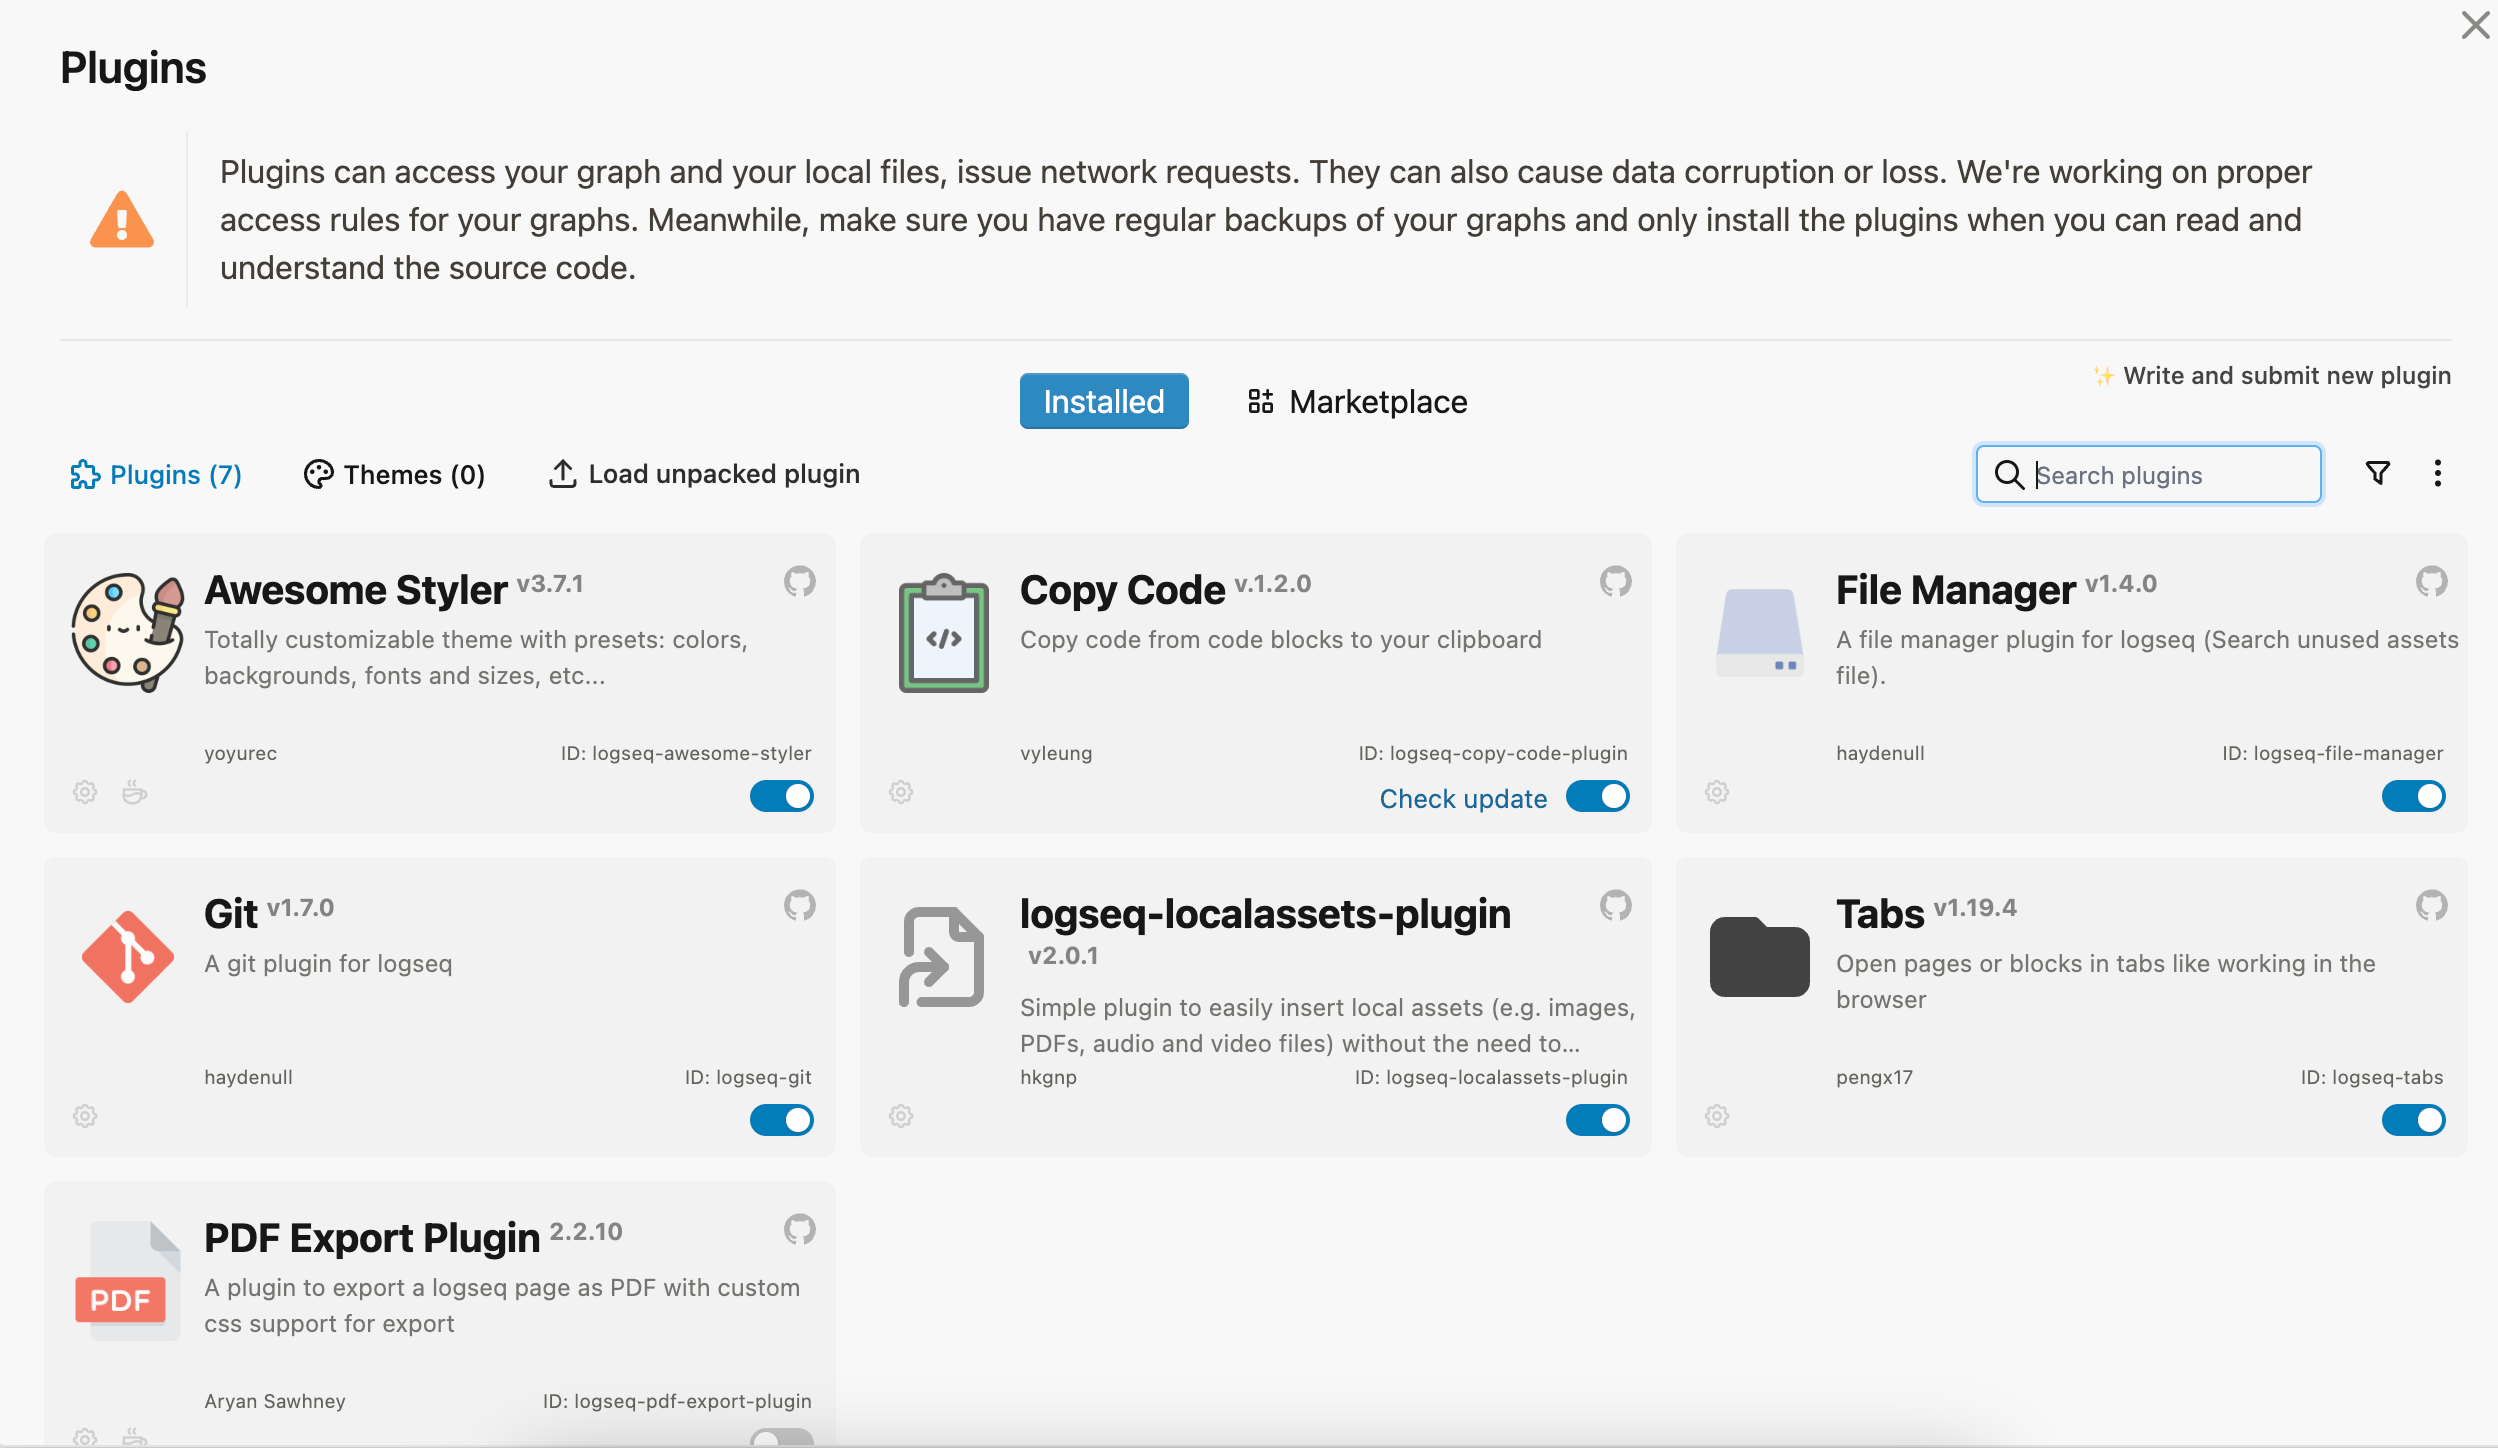Open the three-dot more options menu
2498x1448 pixels.
click(2438, 473)
